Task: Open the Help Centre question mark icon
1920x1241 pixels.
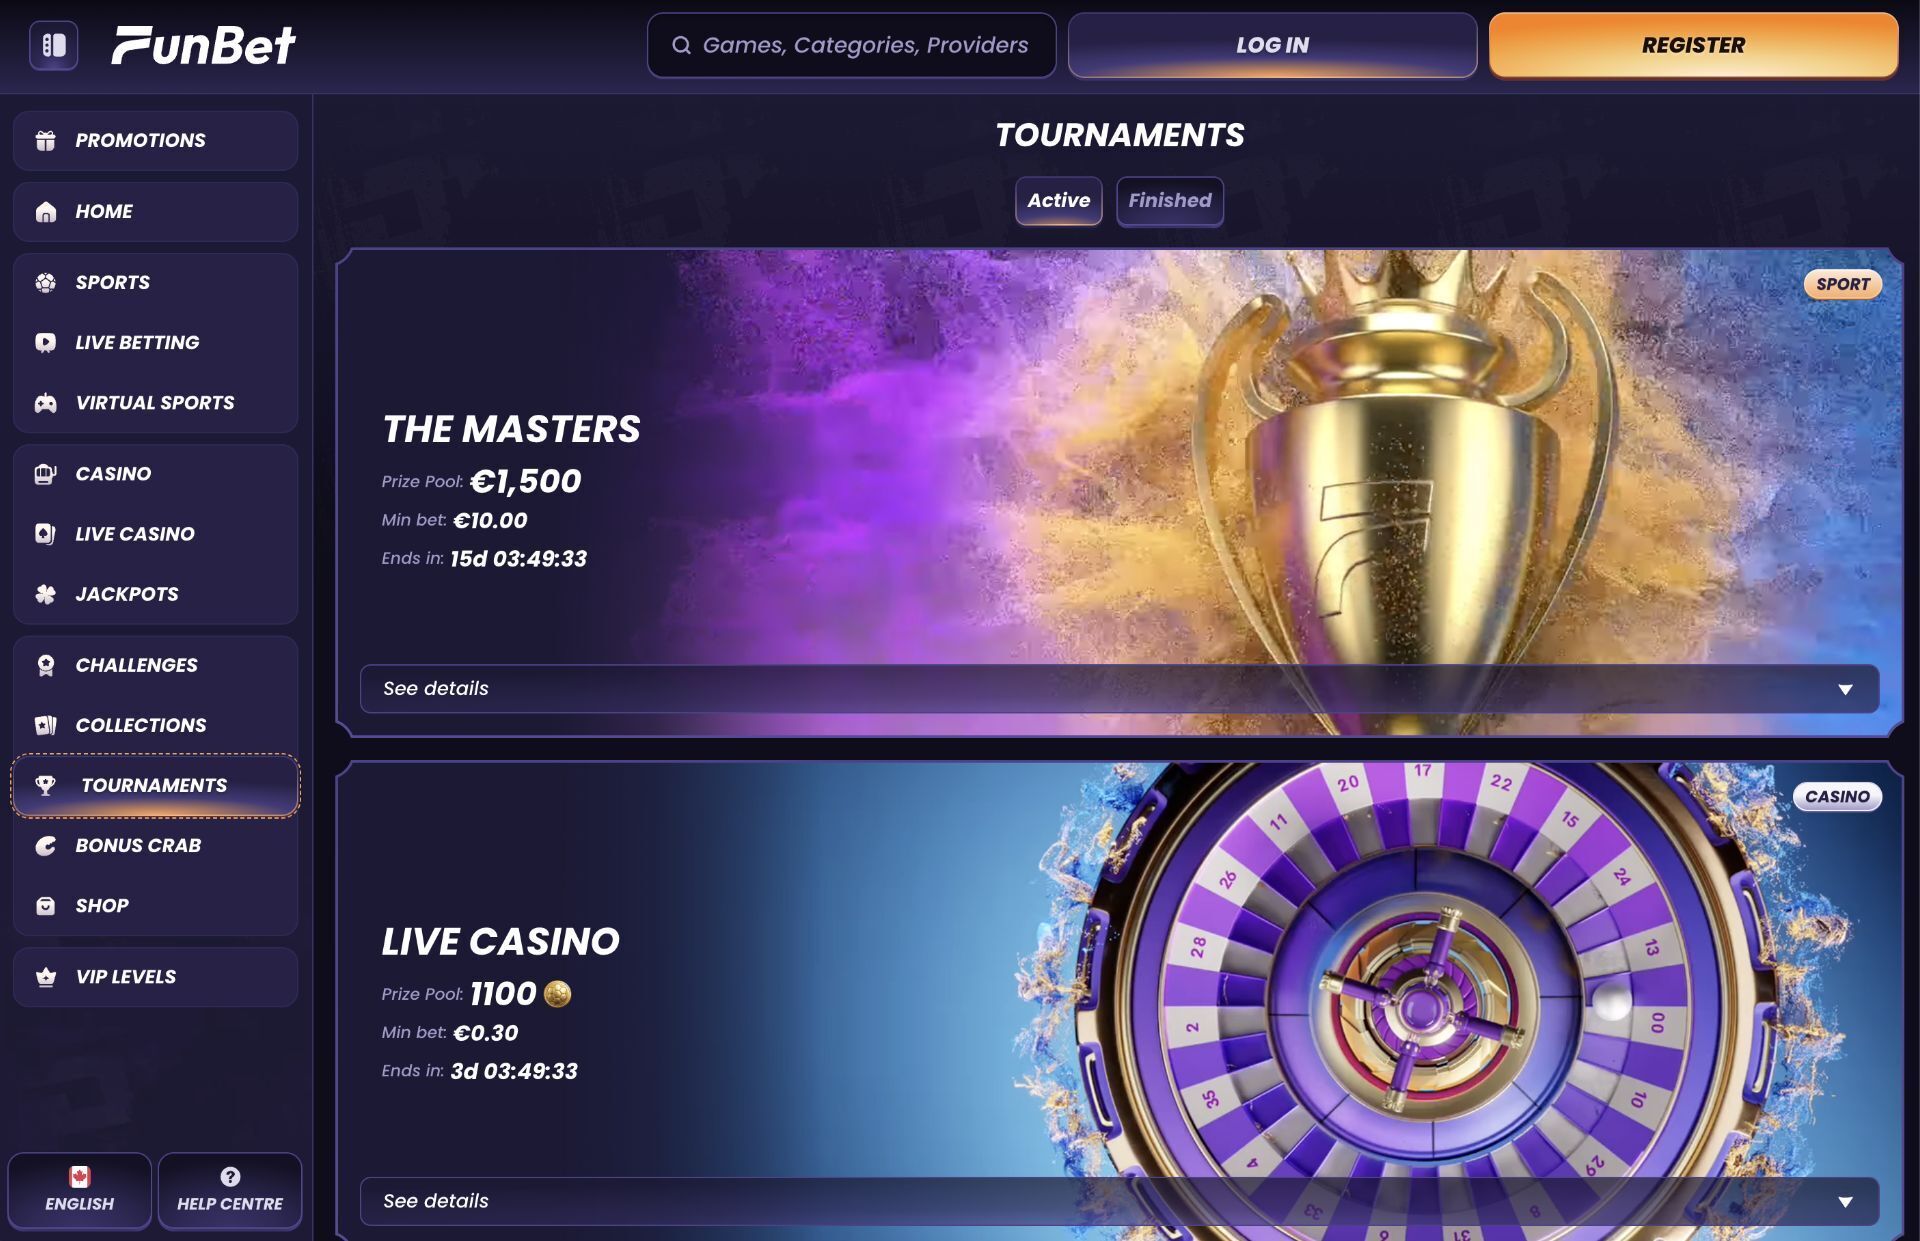Action: 230,1176
